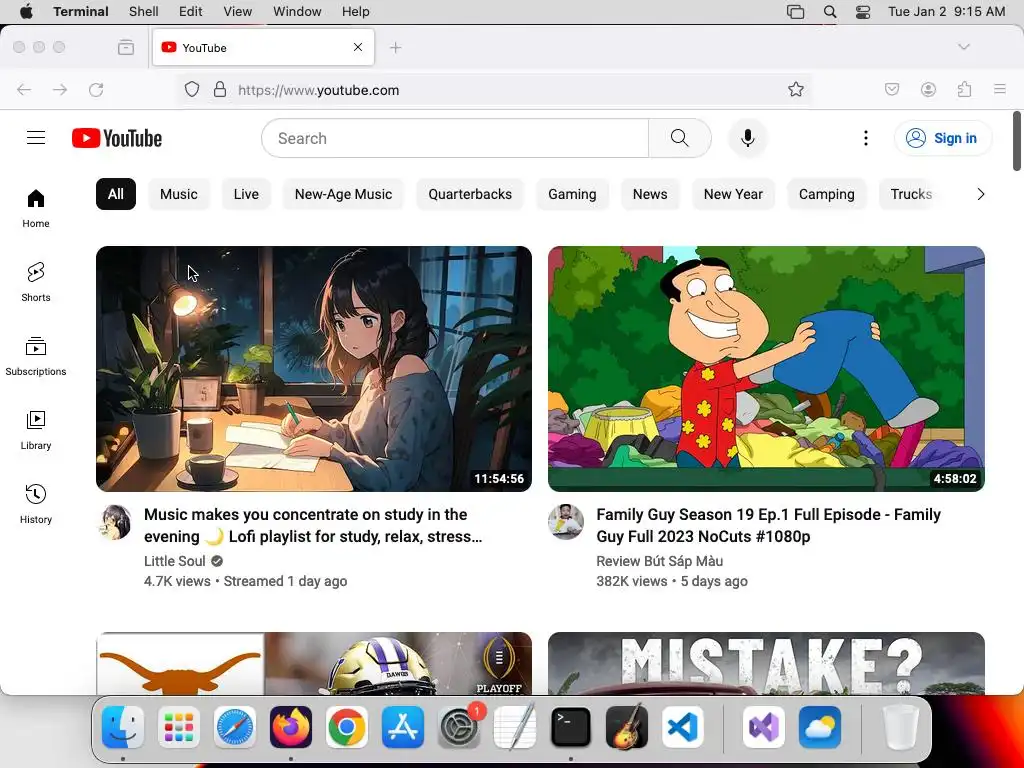Click the YouTube search input field

[x=455, y=138]
